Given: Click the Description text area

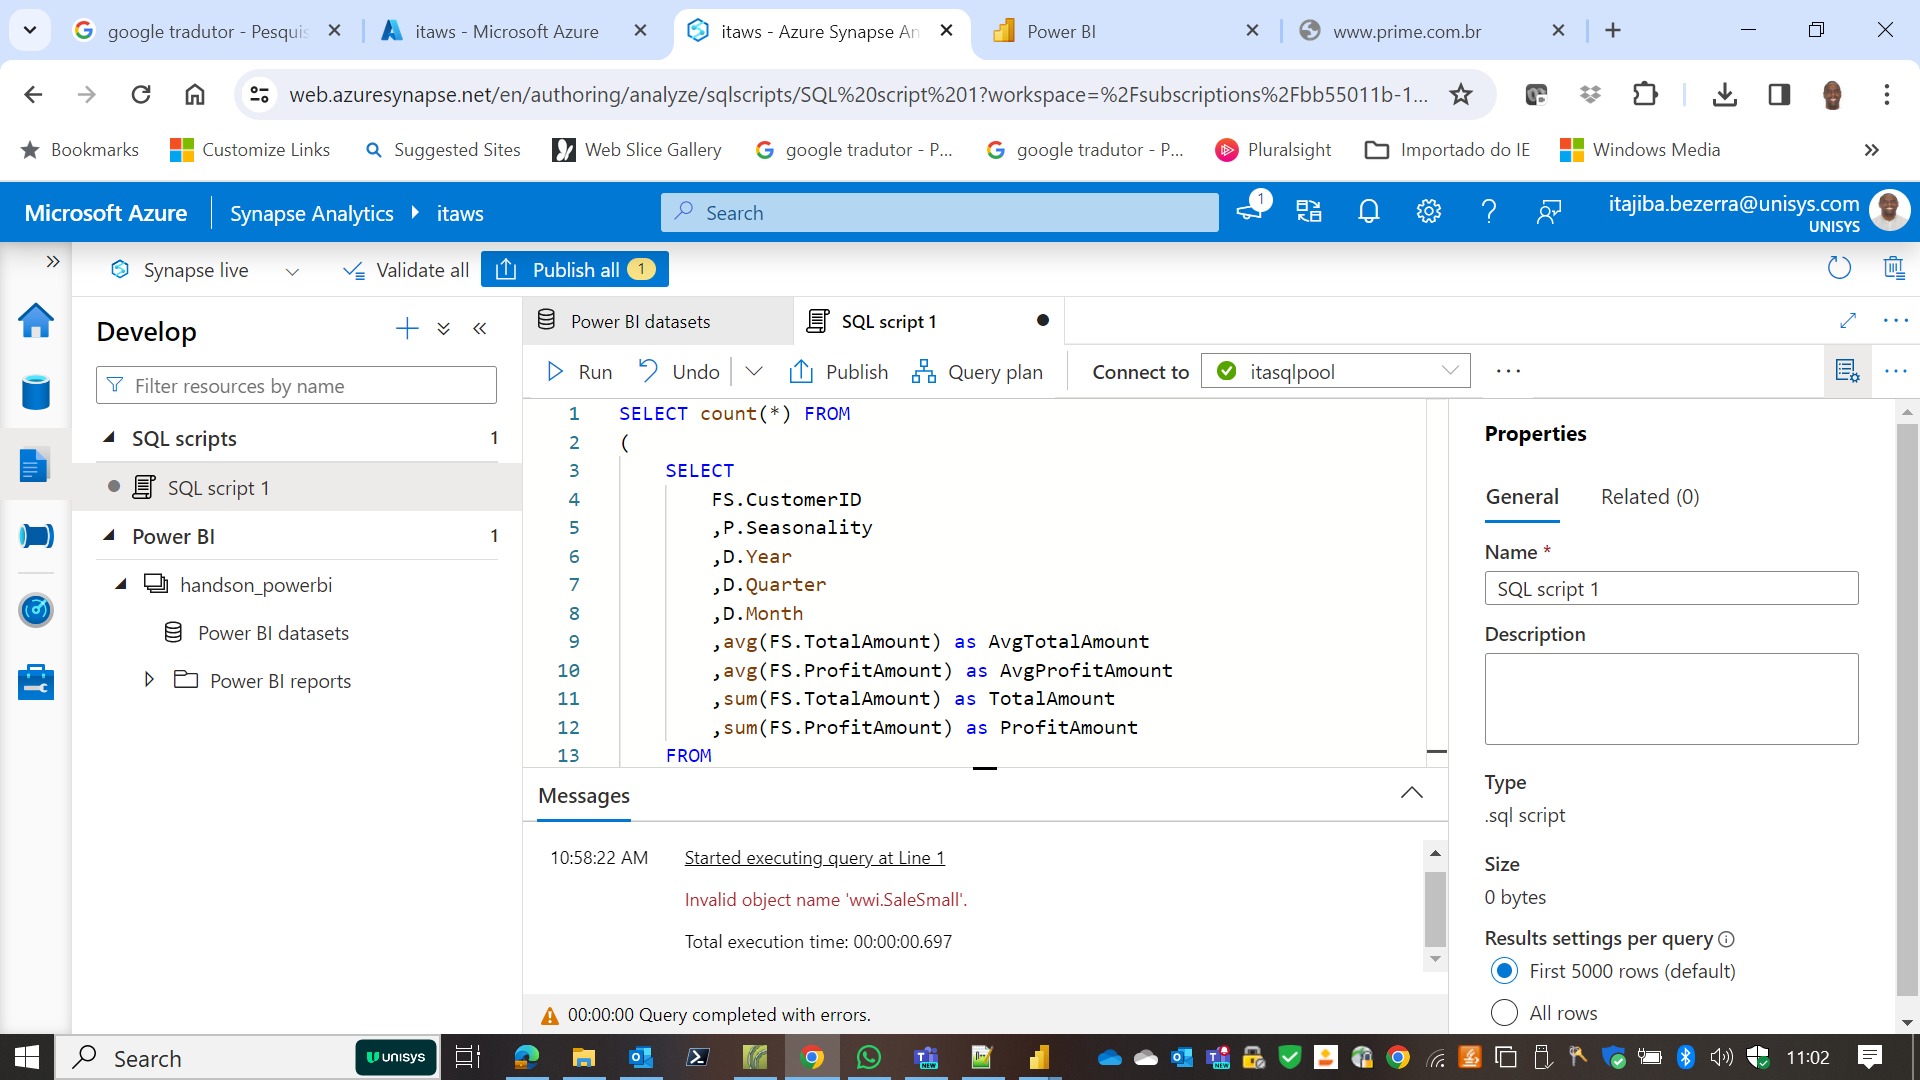Looking at the screenshot, I should (x=1671, y=699).
